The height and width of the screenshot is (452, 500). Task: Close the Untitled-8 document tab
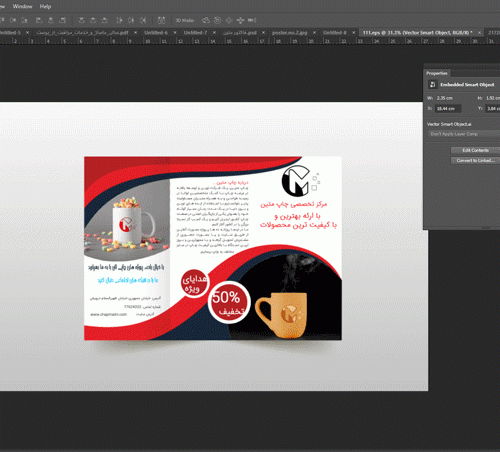(x=354, y=33)
